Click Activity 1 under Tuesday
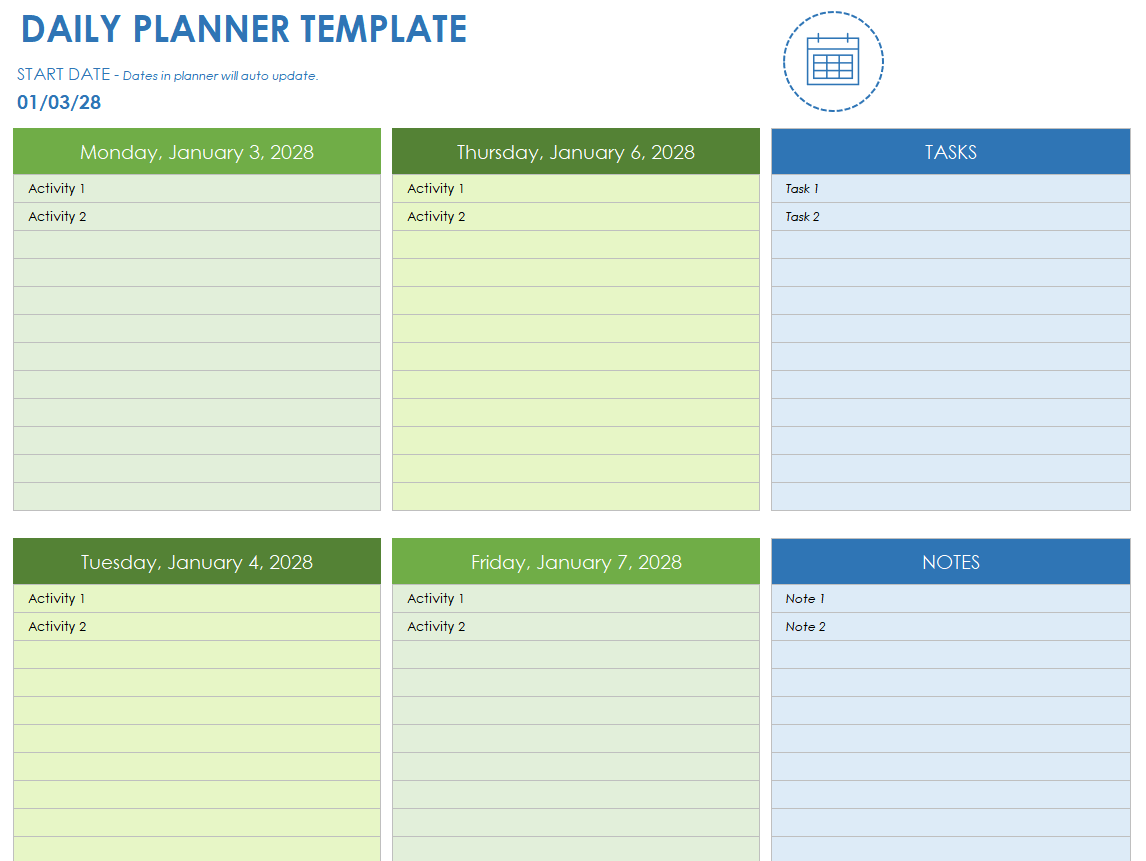The width and height of the screenshot is (1146, 861). [57, 598]
